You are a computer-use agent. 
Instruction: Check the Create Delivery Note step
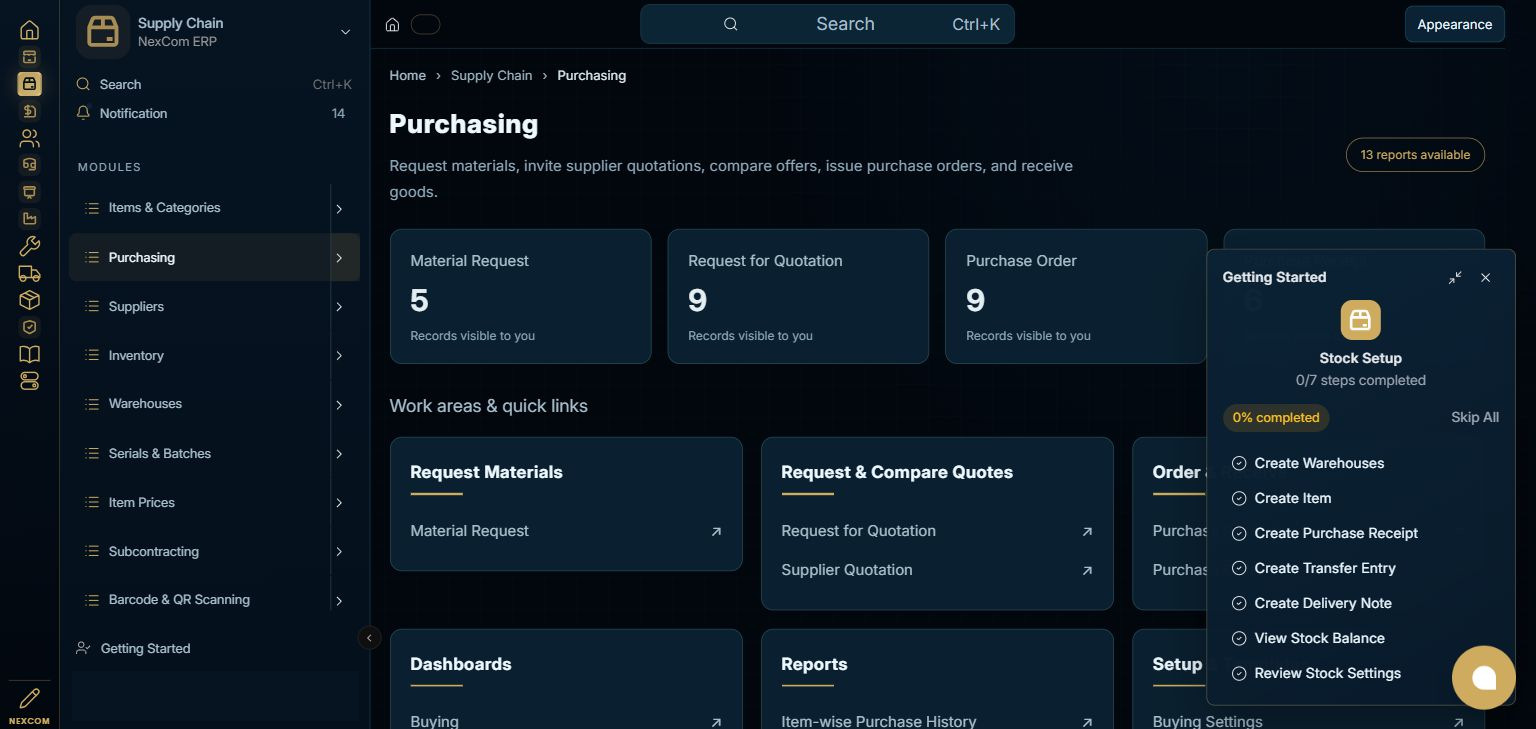1311,603
